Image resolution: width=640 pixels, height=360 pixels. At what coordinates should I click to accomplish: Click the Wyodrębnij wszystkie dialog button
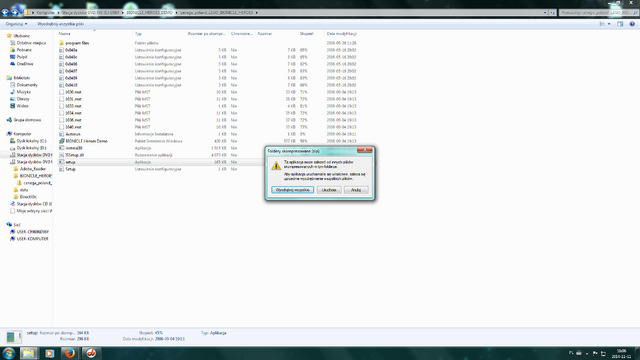tap(292, 190)
